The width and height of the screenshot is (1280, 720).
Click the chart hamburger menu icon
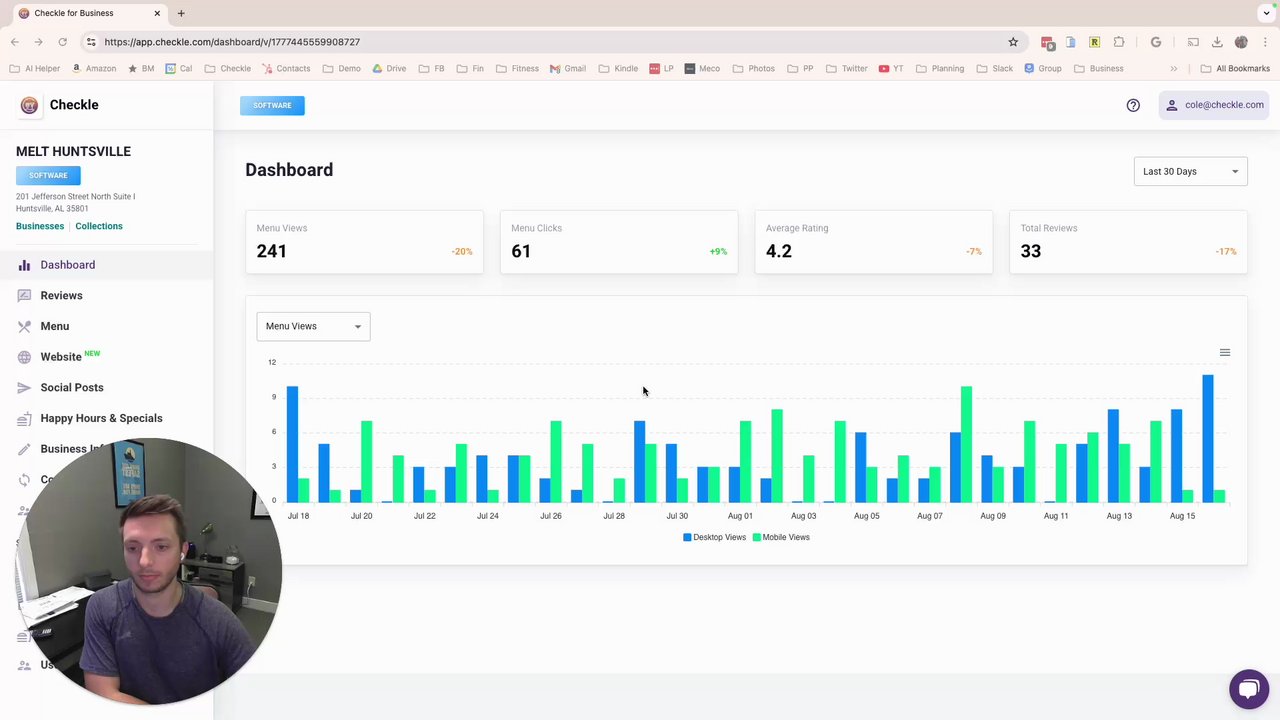(x=1224, y=352)
